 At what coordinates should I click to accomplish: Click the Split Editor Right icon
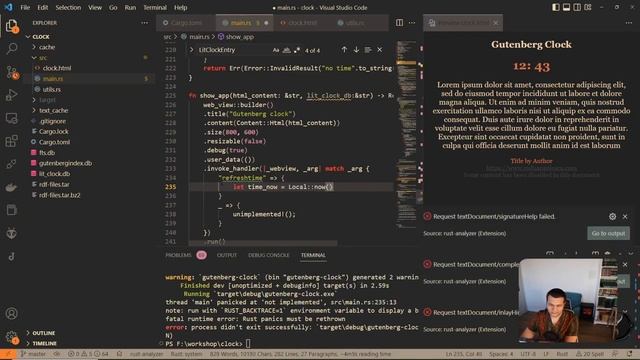tap(399, 23)
